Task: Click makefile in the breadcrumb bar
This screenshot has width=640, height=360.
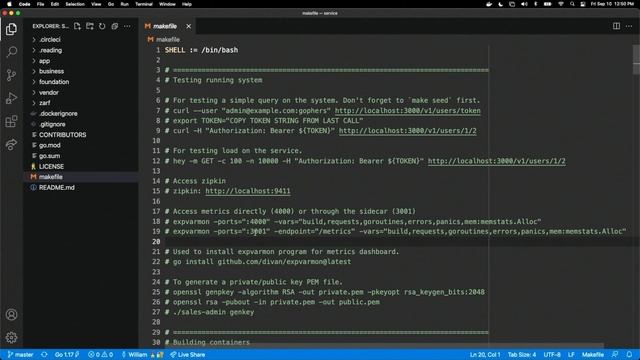Action: pos(168,40)
